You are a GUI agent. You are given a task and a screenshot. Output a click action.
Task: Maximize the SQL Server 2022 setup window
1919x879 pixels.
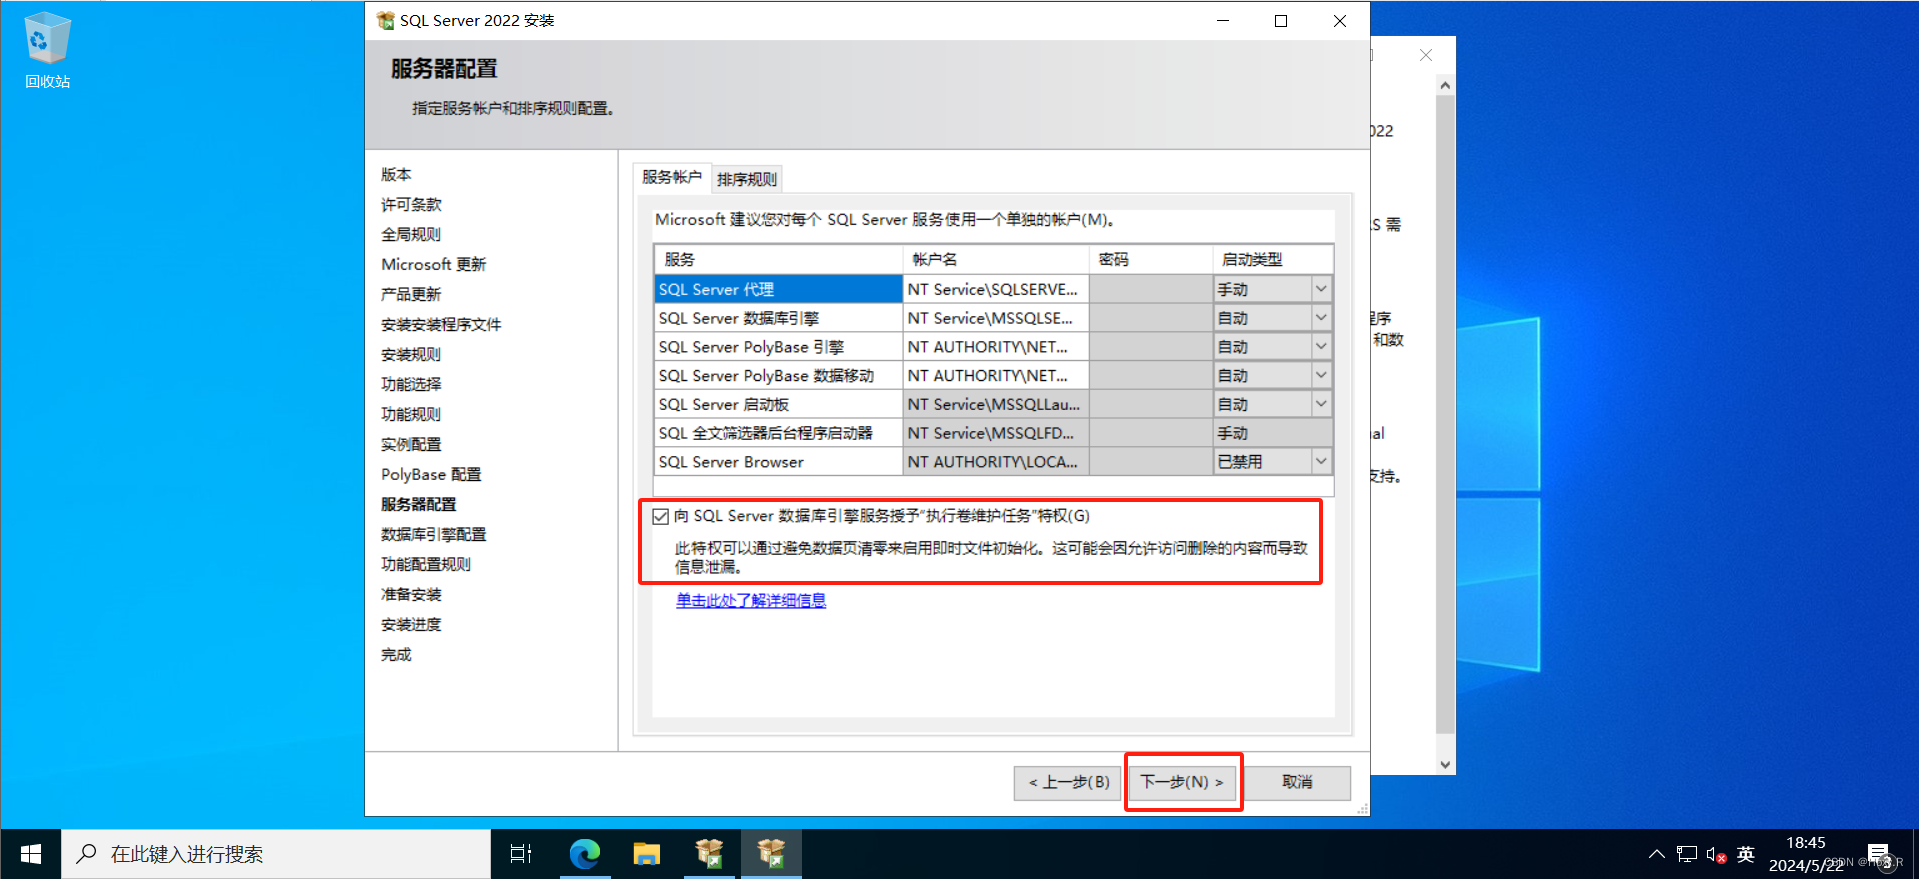click(x=1281, y=20)
